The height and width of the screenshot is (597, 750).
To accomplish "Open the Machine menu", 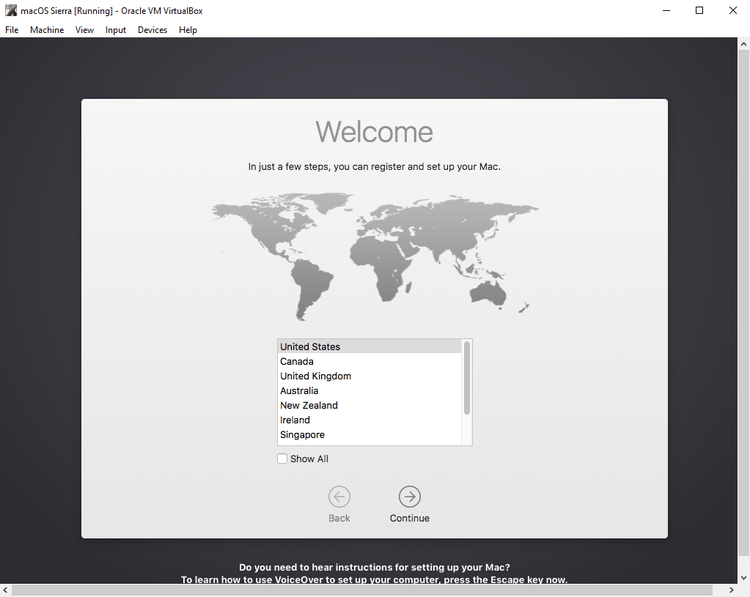I will (47, 30).
